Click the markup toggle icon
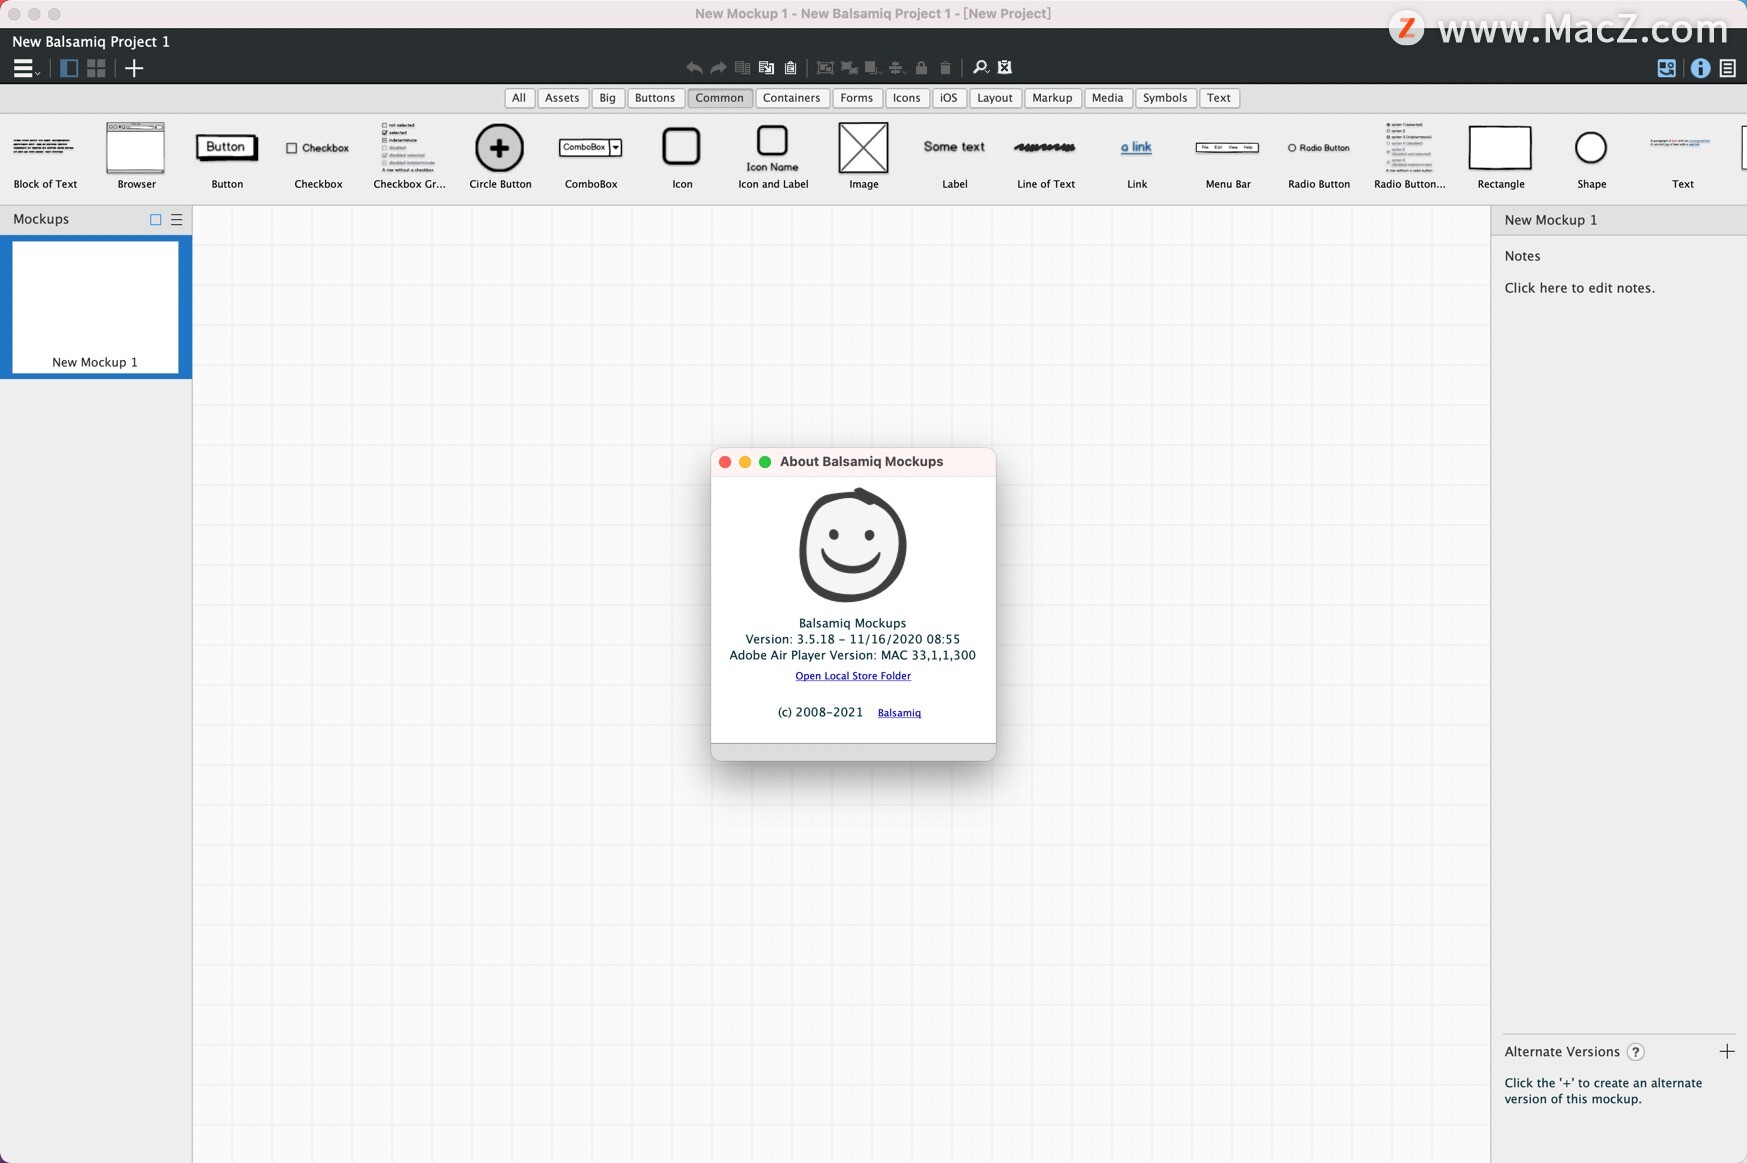The image size is (1747, 1163). (1005, 68)
